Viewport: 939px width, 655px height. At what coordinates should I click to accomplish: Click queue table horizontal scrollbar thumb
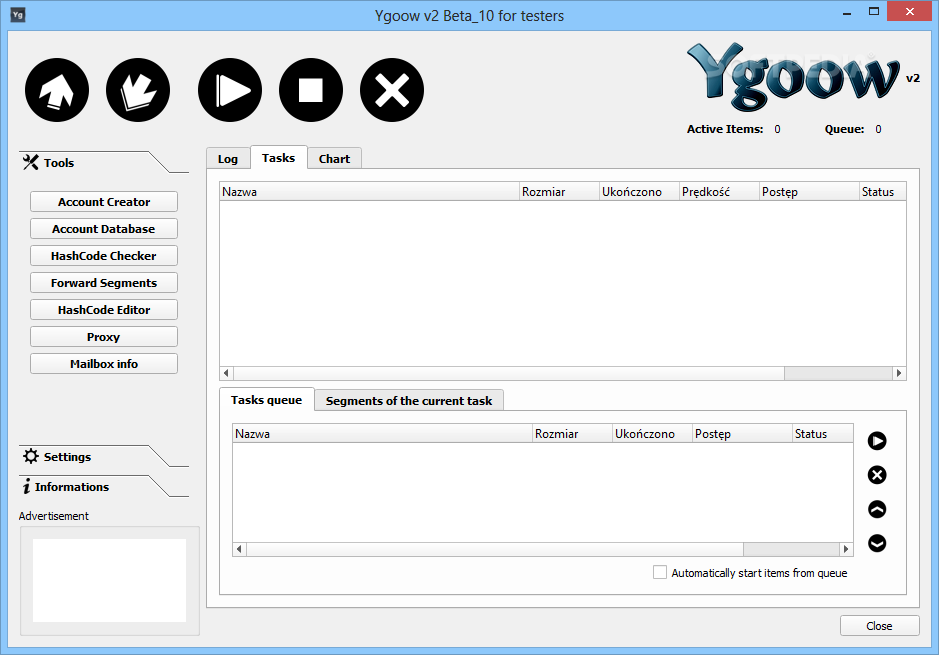(495, 549)
